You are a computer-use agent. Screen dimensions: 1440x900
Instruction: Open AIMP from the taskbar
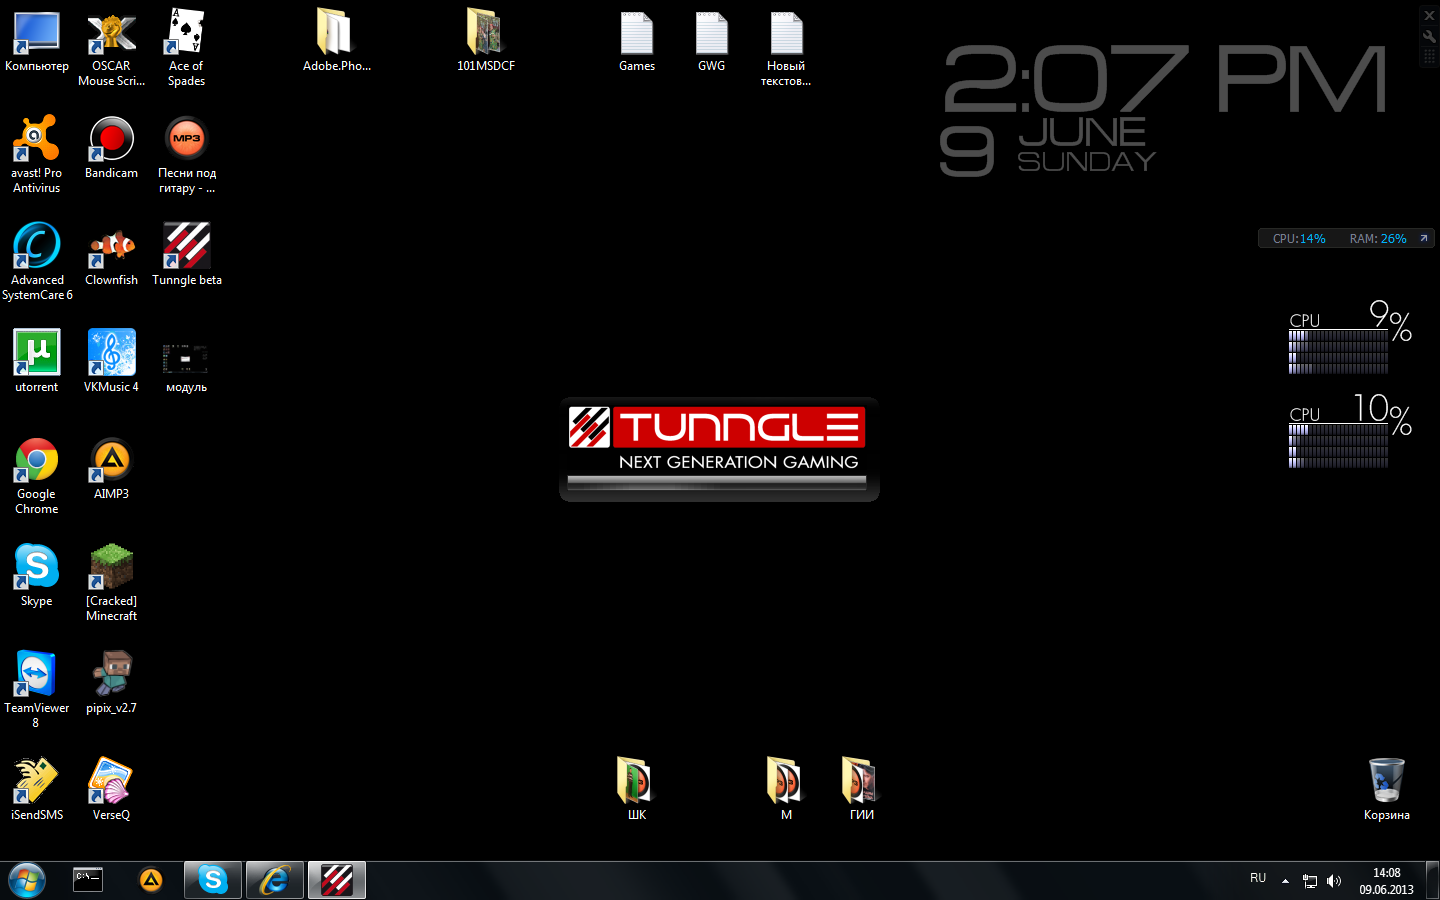click(151, 880)
